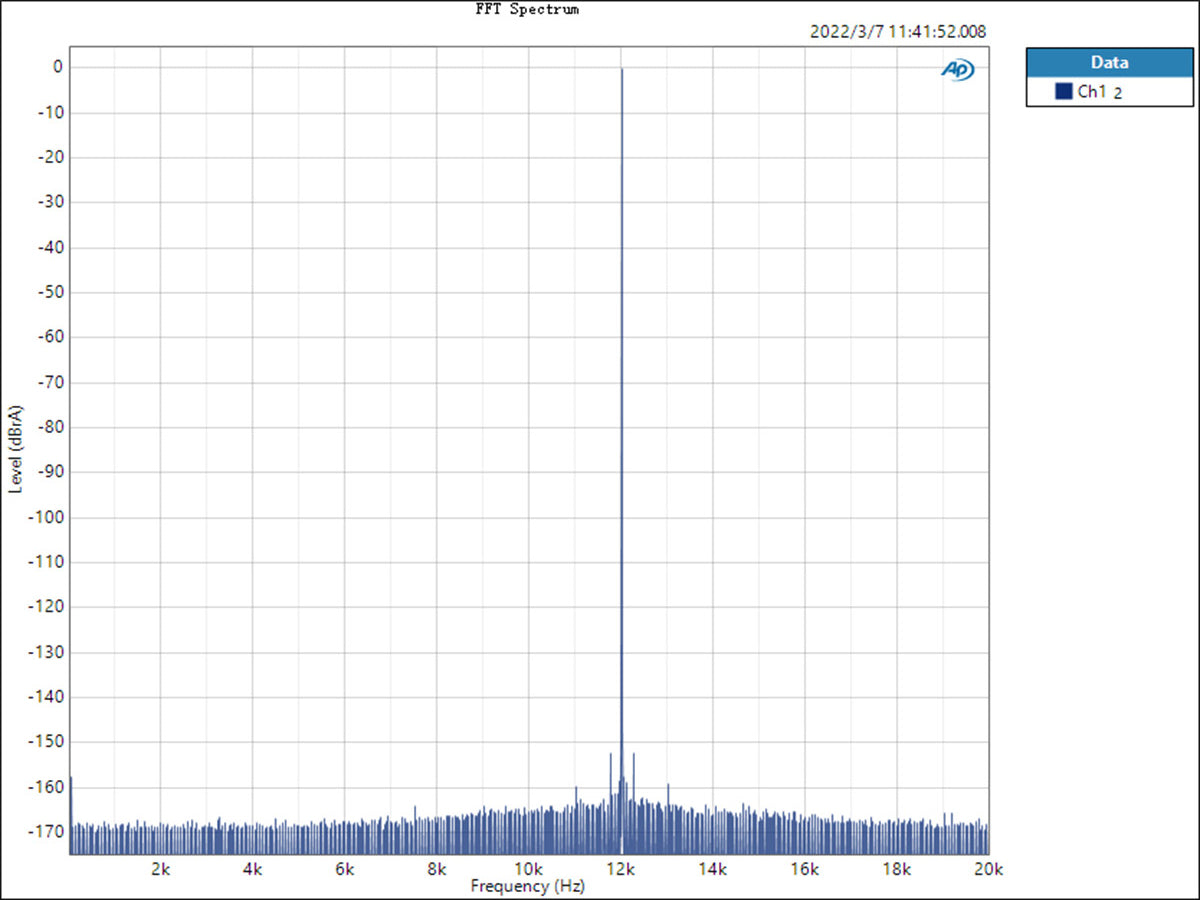Click the FFT Spectrum graph title
The width and height of the screenshot is (1200, 900).
pyautogui.click(x=527, y=9)
